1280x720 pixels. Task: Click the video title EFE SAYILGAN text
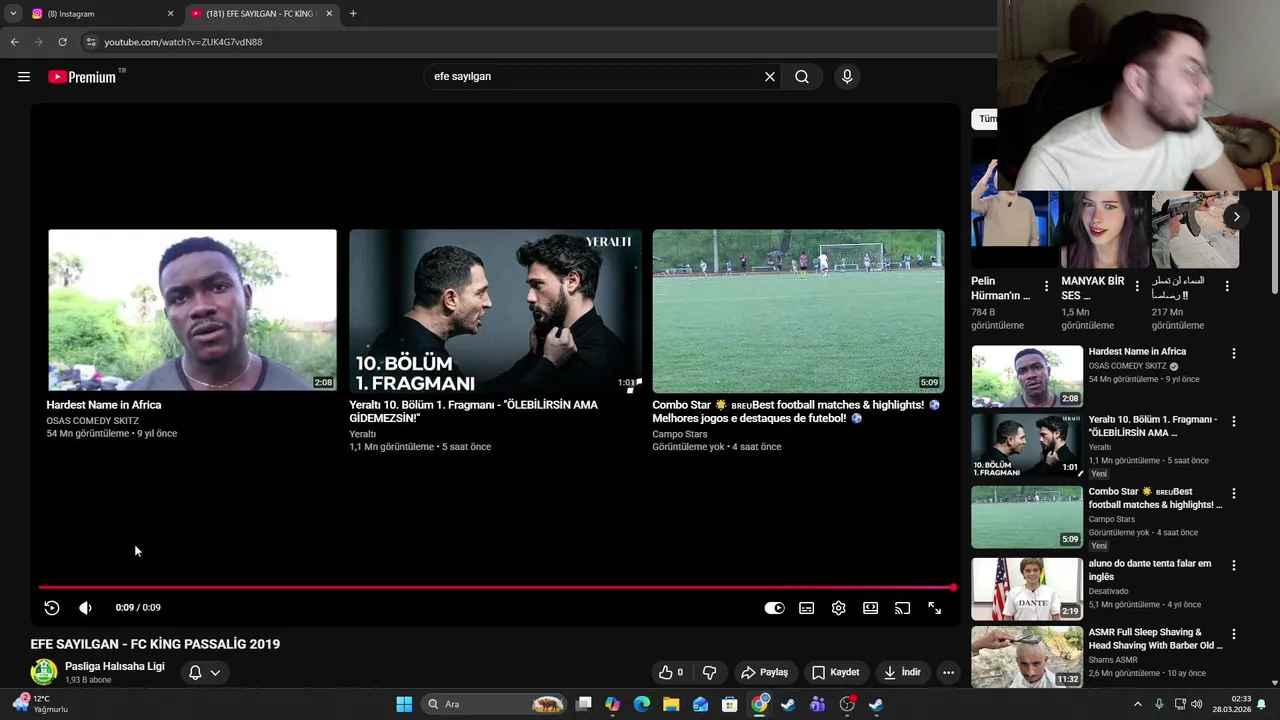click(x=155, y=644)
